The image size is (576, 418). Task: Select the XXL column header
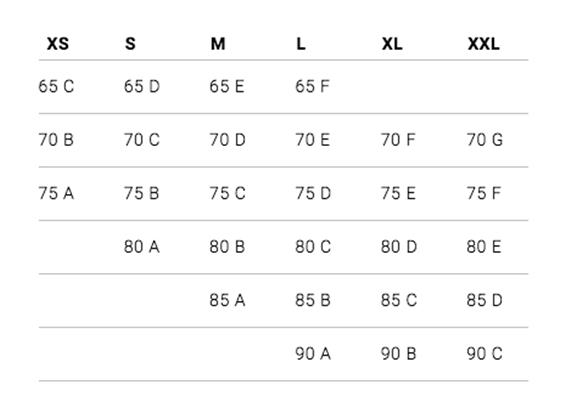coord(483,44)
